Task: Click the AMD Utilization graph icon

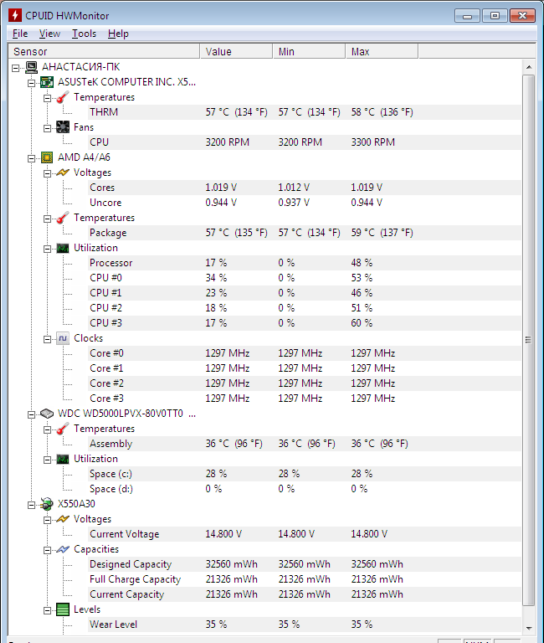Action: (63, 248)
